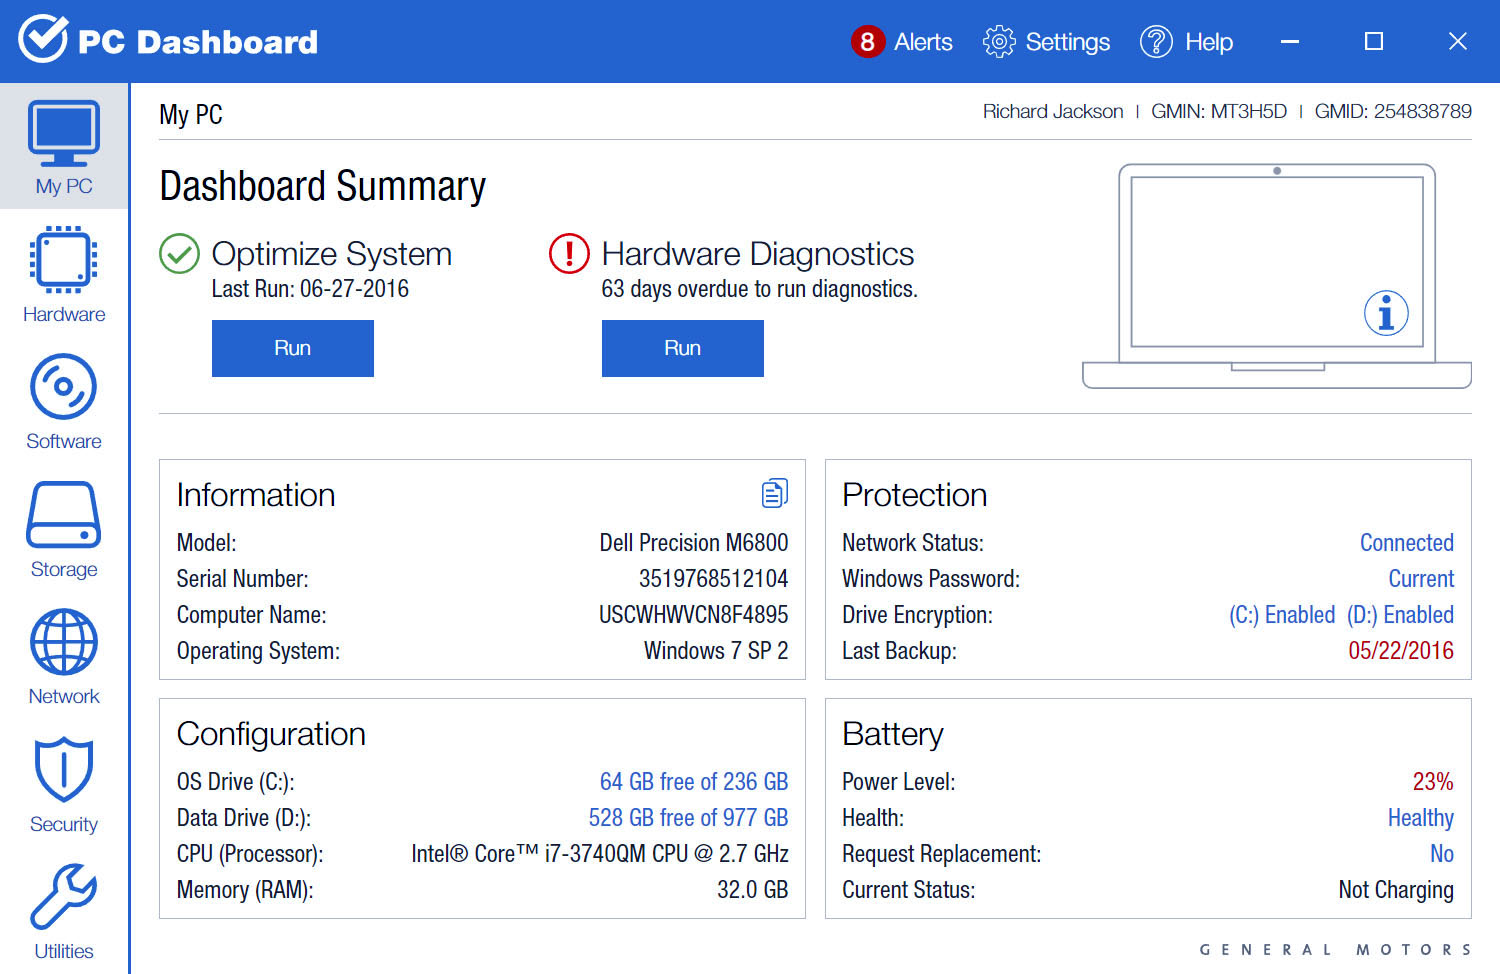Click the PC Dashboard logo

168,41
